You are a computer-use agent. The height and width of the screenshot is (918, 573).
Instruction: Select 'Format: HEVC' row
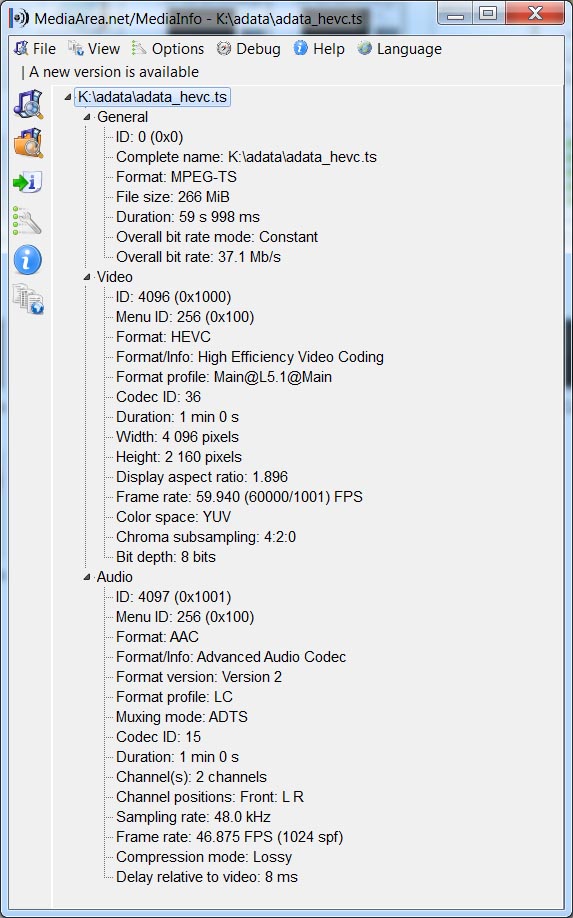click(x=163, y=337)
